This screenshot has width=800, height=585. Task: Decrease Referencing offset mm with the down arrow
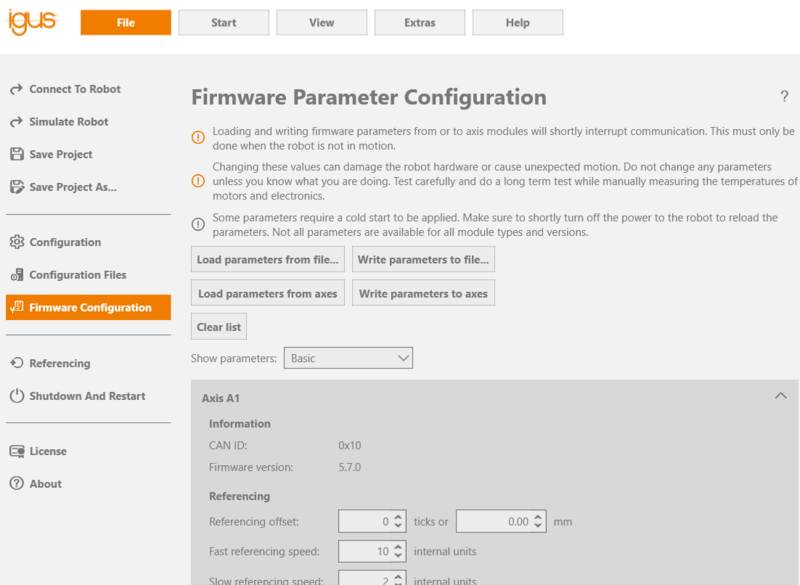(x=538, y=526)
